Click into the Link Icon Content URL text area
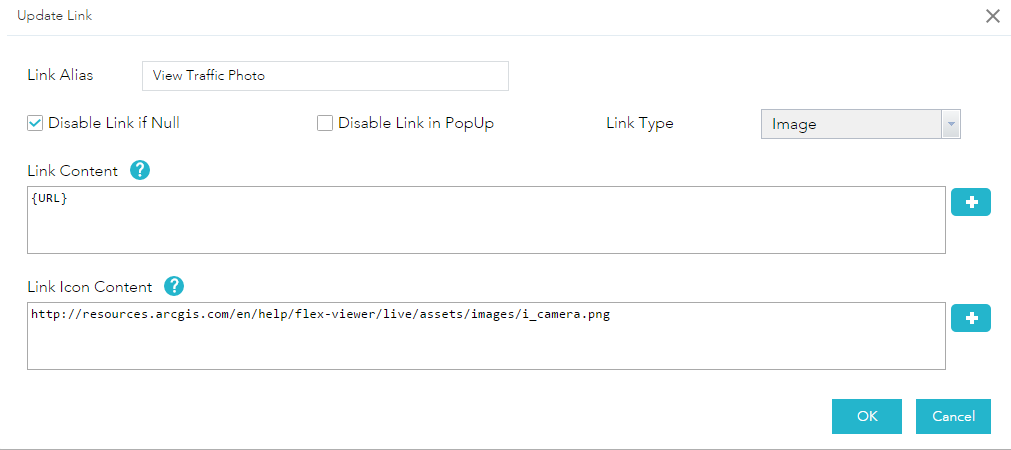The image size is (1011, 450). pos(486,336)
